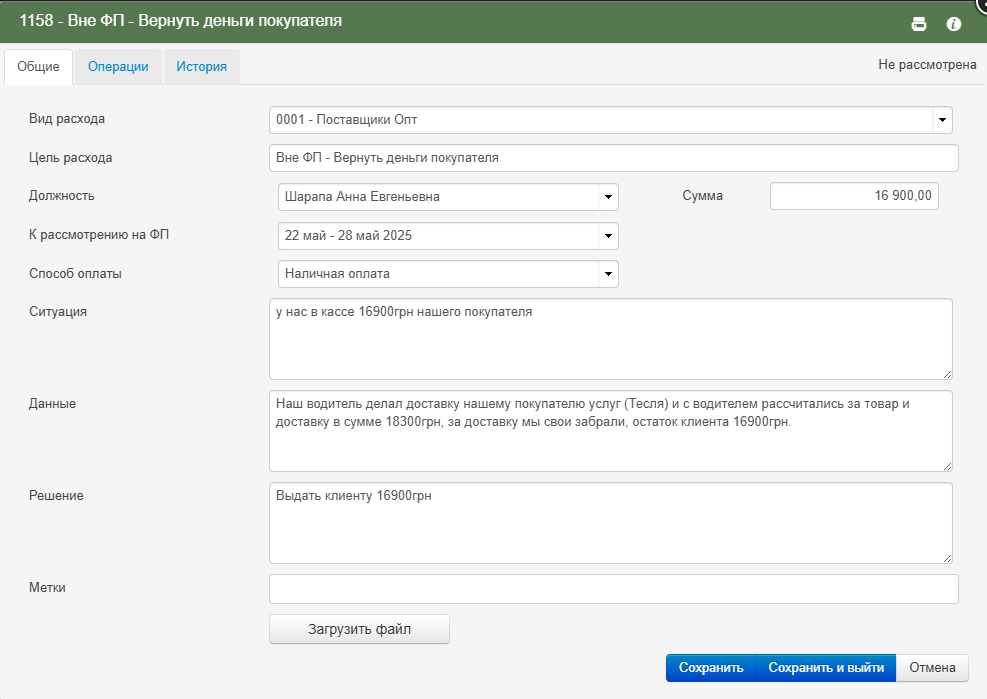
Task: Select the Общие tab
Action: (38, 67)
